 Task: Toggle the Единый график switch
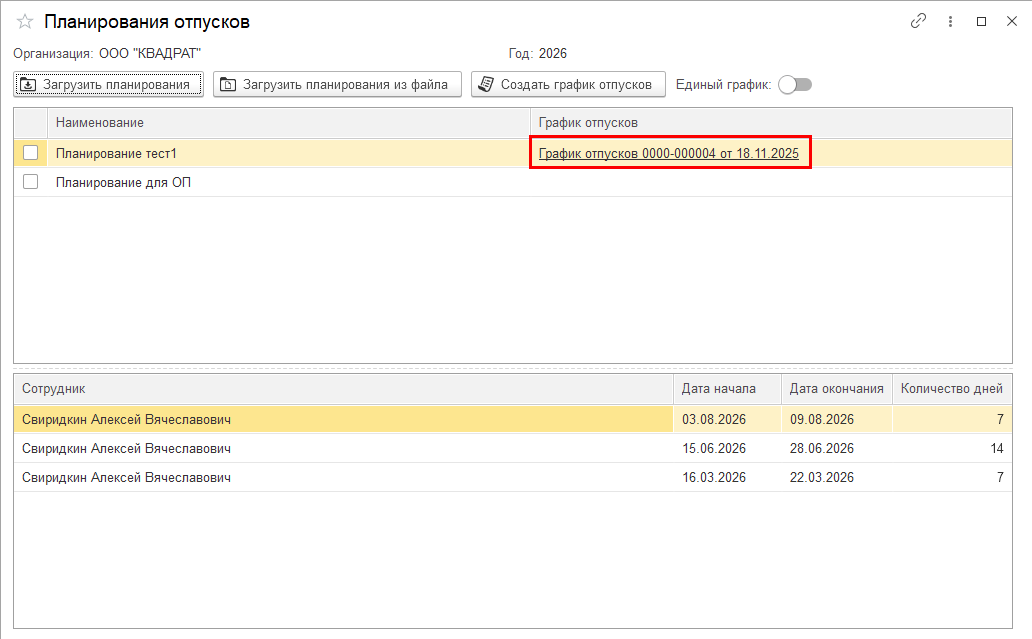pyautogui.click(x=795, y=85)
